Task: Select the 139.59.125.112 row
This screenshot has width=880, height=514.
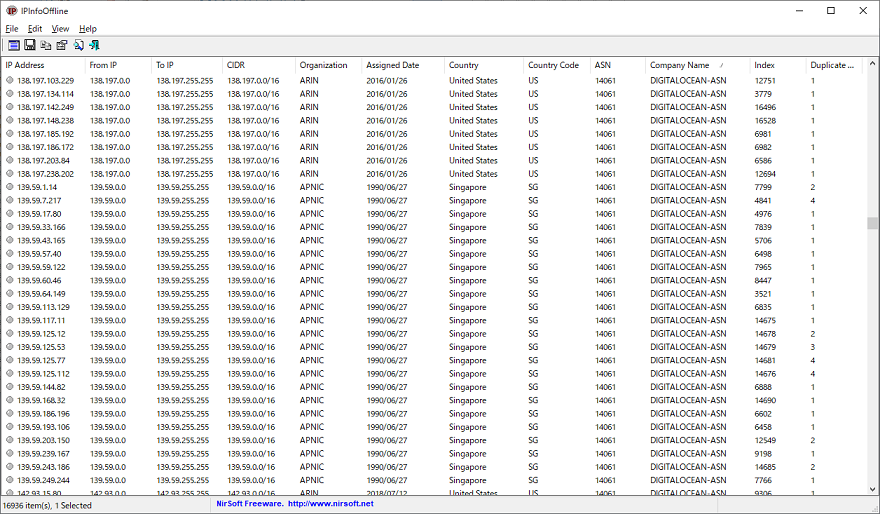Action: pos(432,374)
